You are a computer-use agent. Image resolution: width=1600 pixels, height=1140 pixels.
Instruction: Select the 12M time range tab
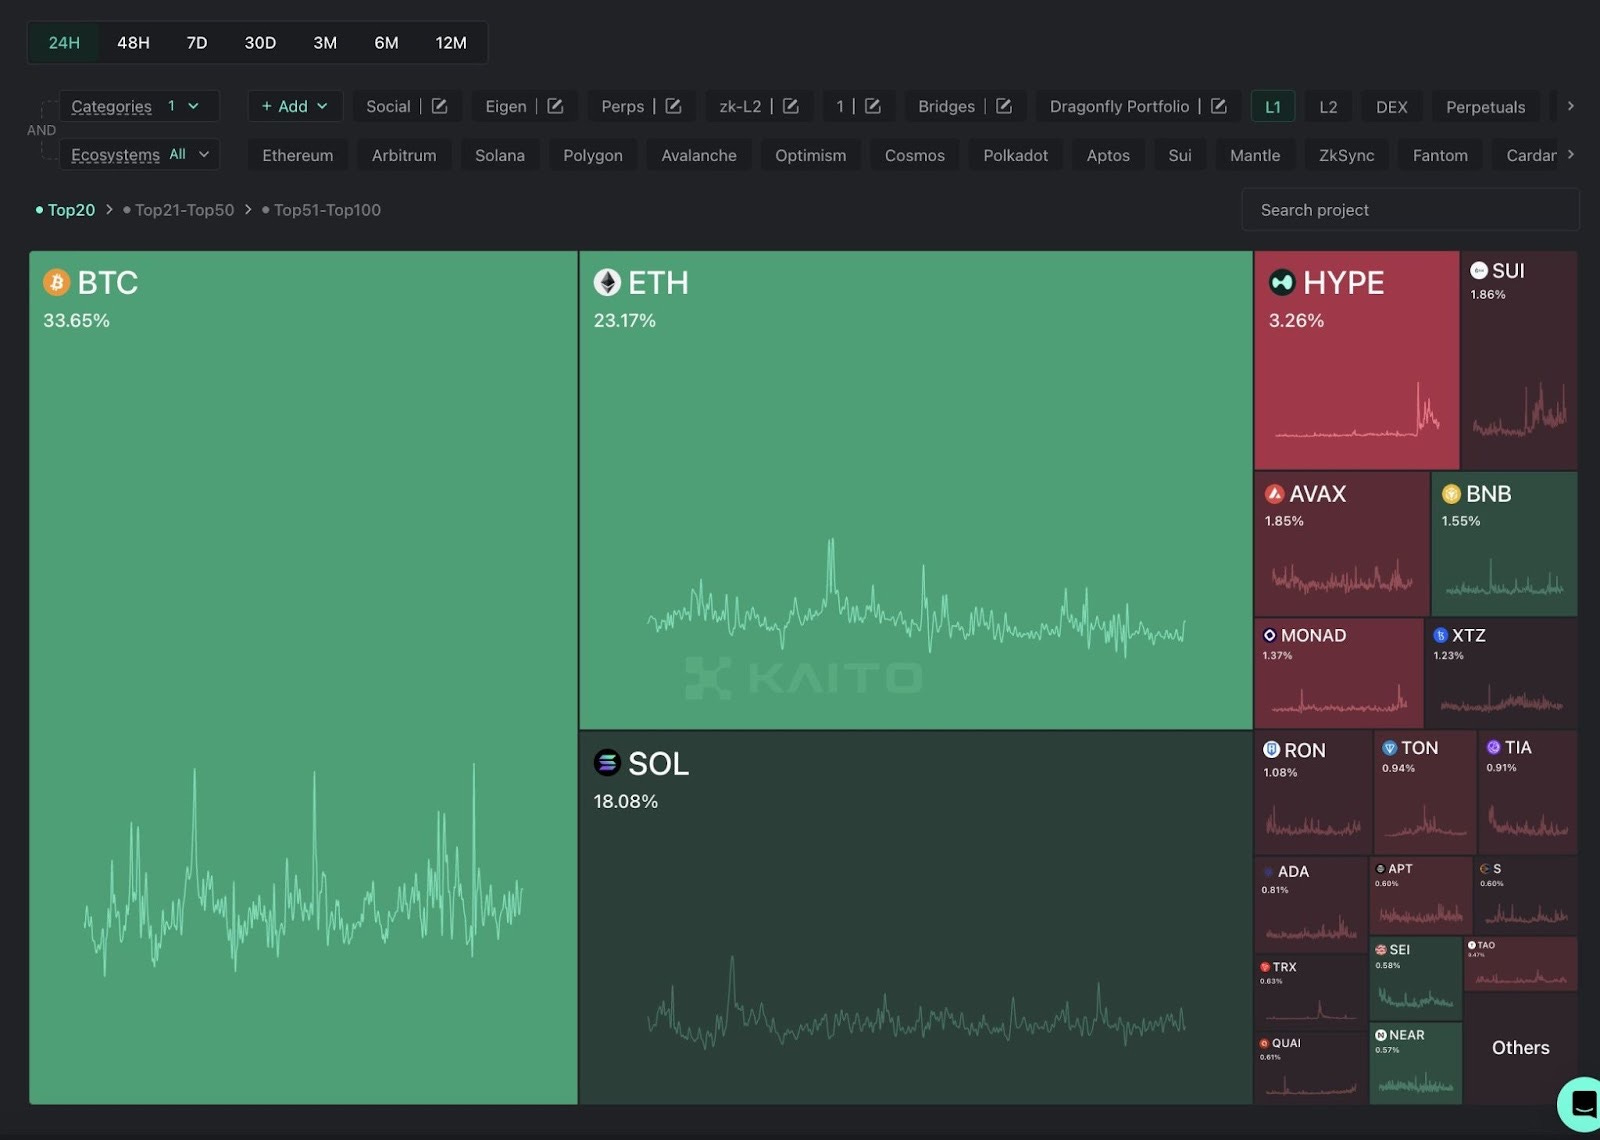[451, 43]
